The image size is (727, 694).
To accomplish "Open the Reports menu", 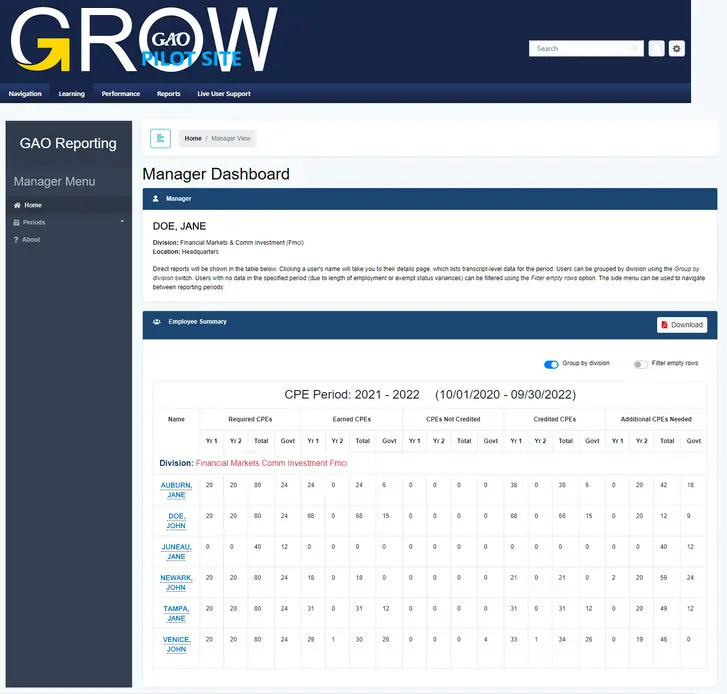I will click(x=168, y=94).
